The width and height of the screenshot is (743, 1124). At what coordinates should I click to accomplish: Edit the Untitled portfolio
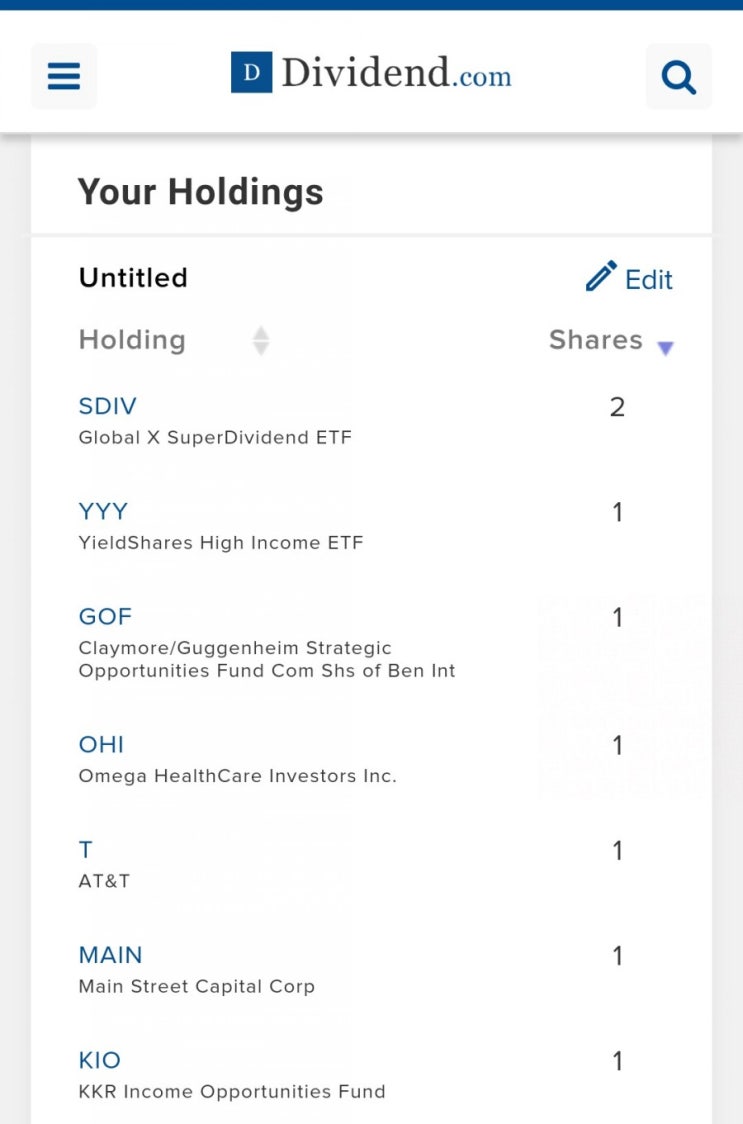pos(629,278)
